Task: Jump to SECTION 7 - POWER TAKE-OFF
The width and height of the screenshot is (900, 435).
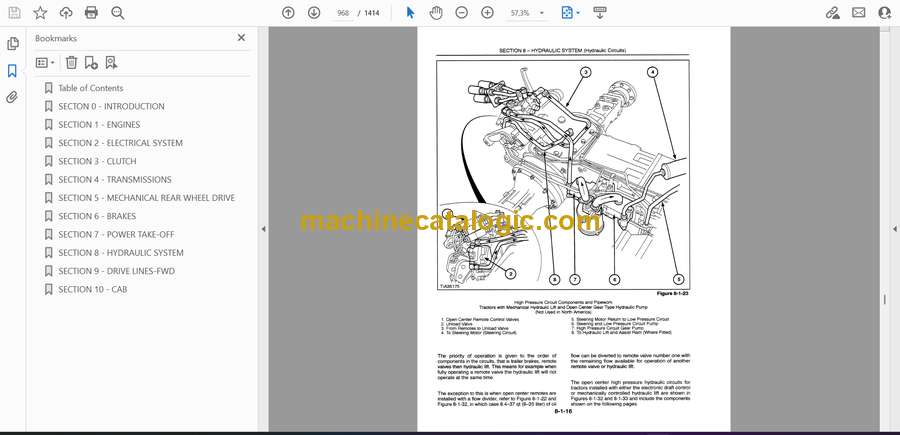Action: pyautogui.click(x=117, y=235)
